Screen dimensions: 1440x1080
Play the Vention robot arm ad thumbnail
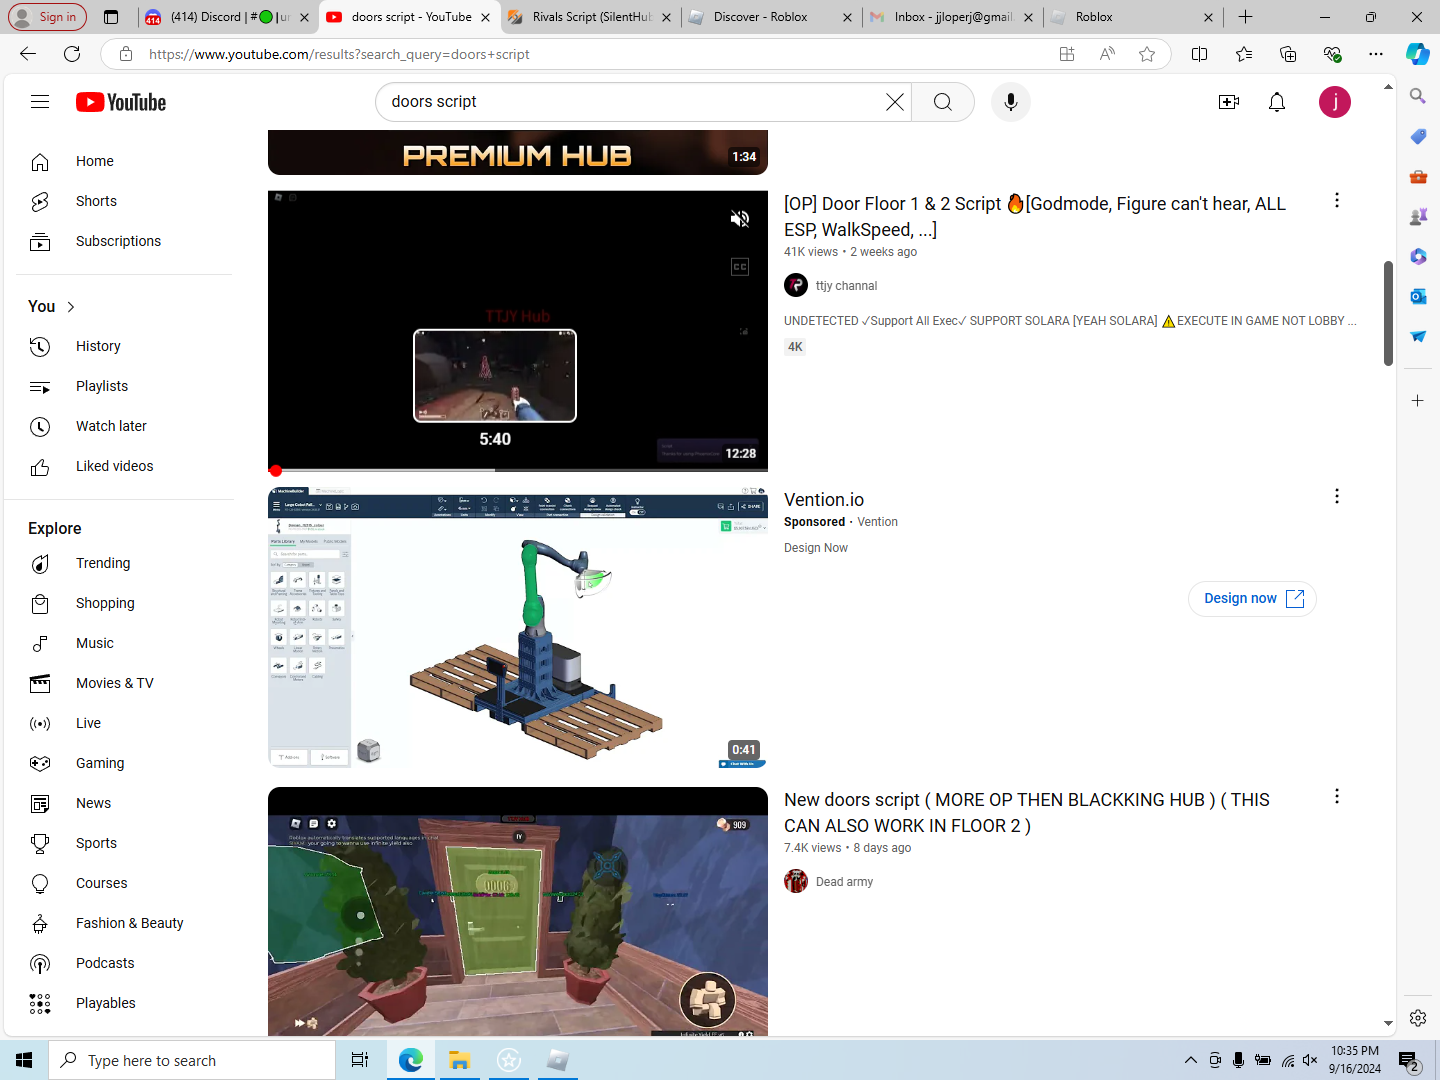tap(518, 628)
